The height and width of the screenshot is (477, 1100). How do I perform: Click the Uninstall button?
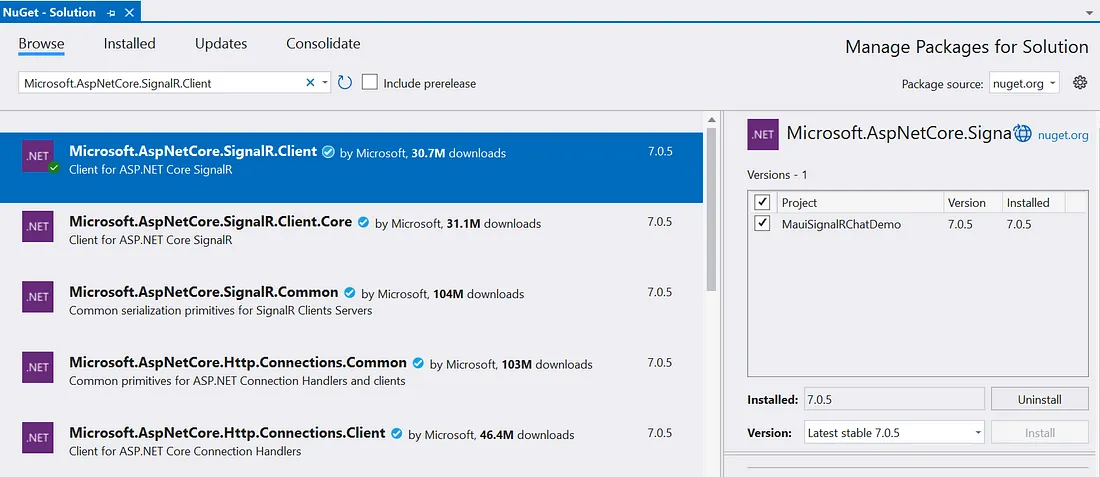point(1039,399)
